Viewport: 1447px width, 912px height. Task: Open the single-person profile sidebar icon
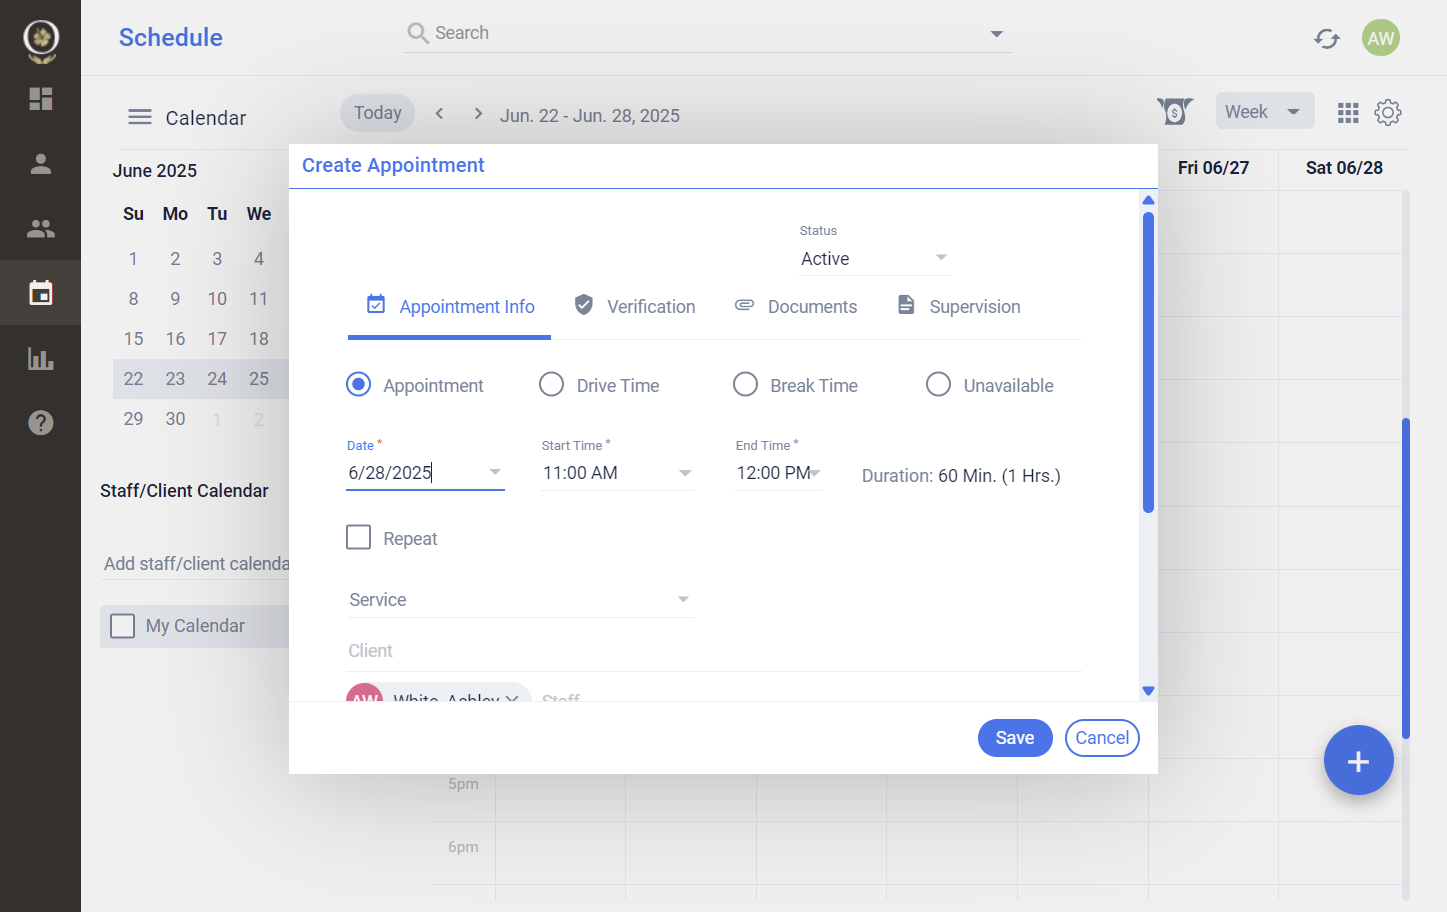coord(41,164)
